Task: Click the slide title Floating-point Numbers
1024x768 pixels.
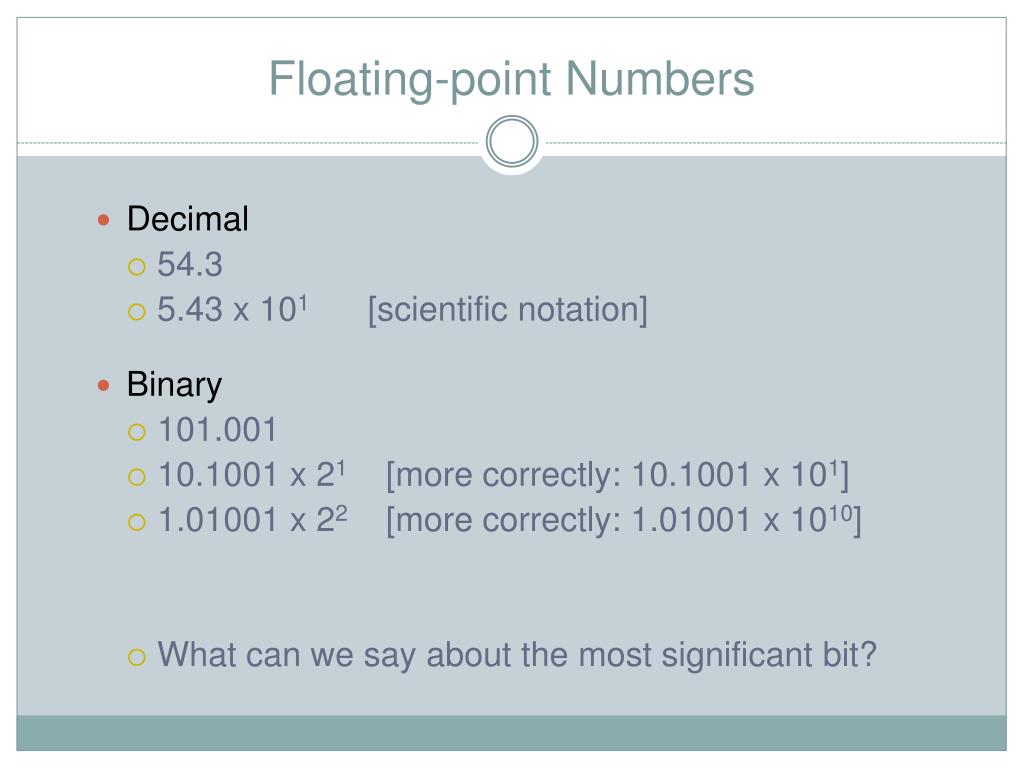Action: tap(511, 80)
